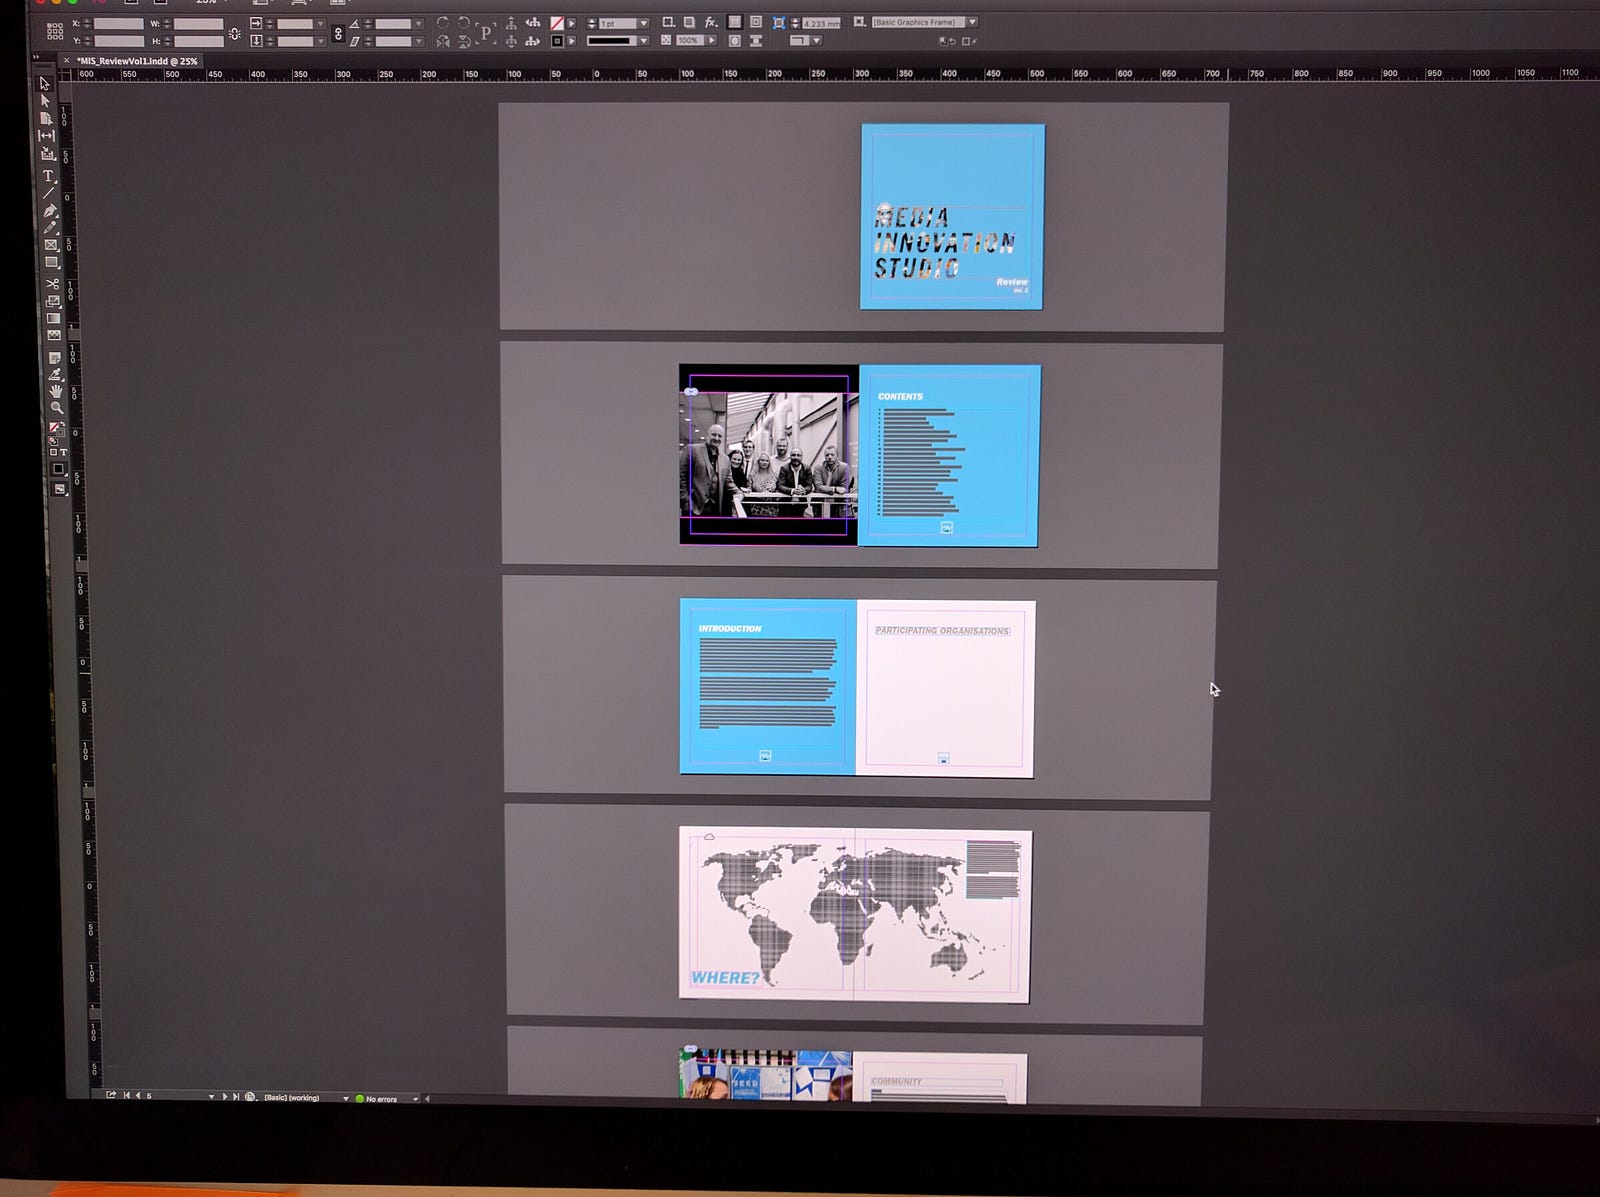Click the Select Container icon
The width and height of the screenshot is (1600, 1197).
tap(511, 23)
